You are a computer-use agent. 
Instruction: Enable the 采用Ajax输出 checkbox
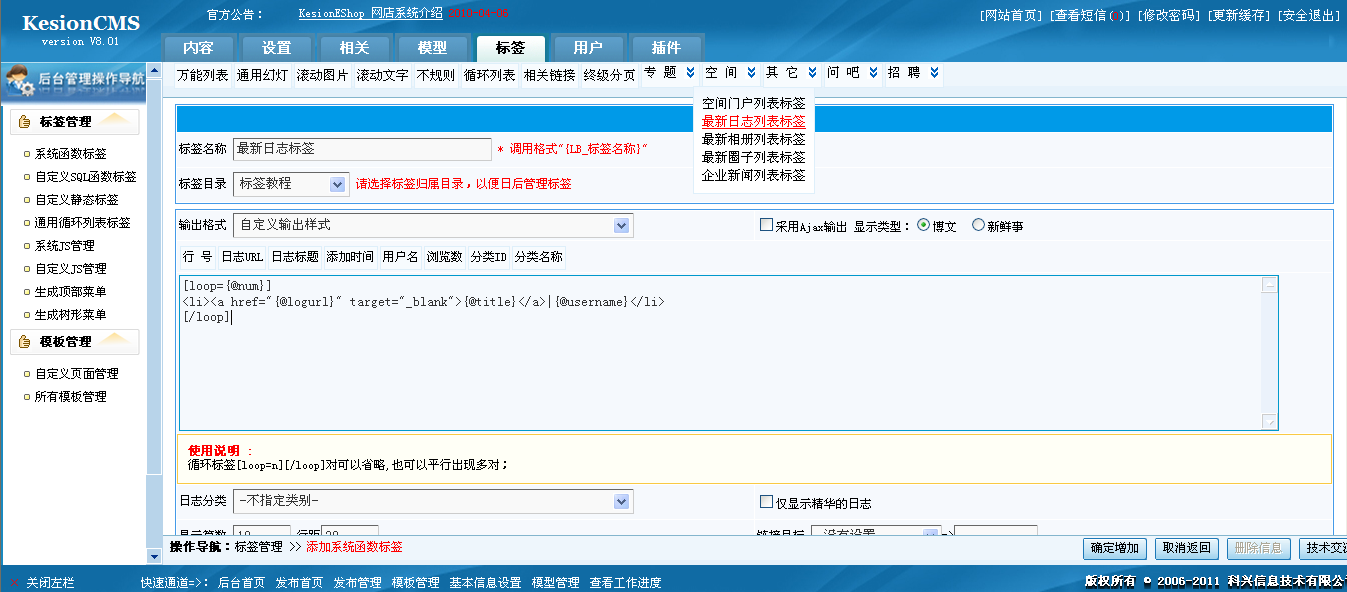[x=766, y=225]
